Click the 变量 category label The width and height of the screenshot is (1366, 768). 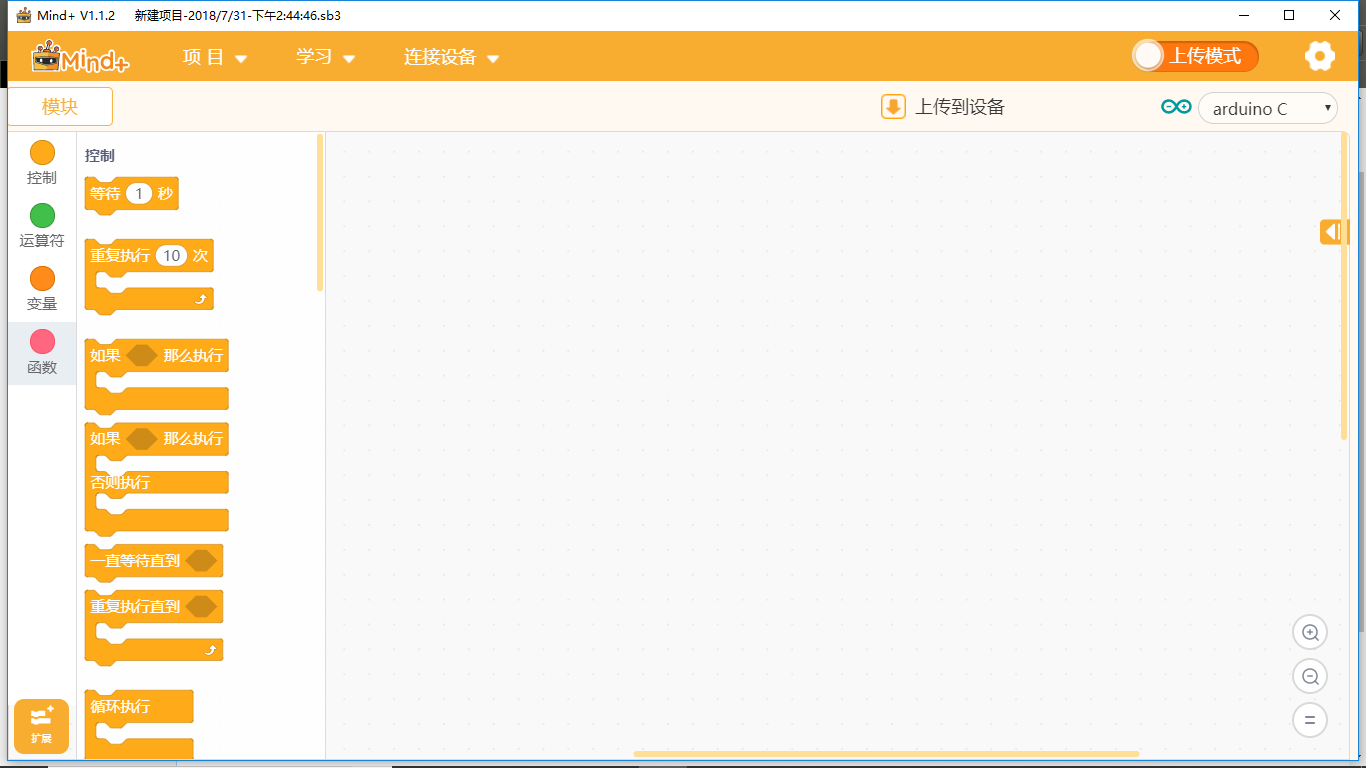[42, 304]
